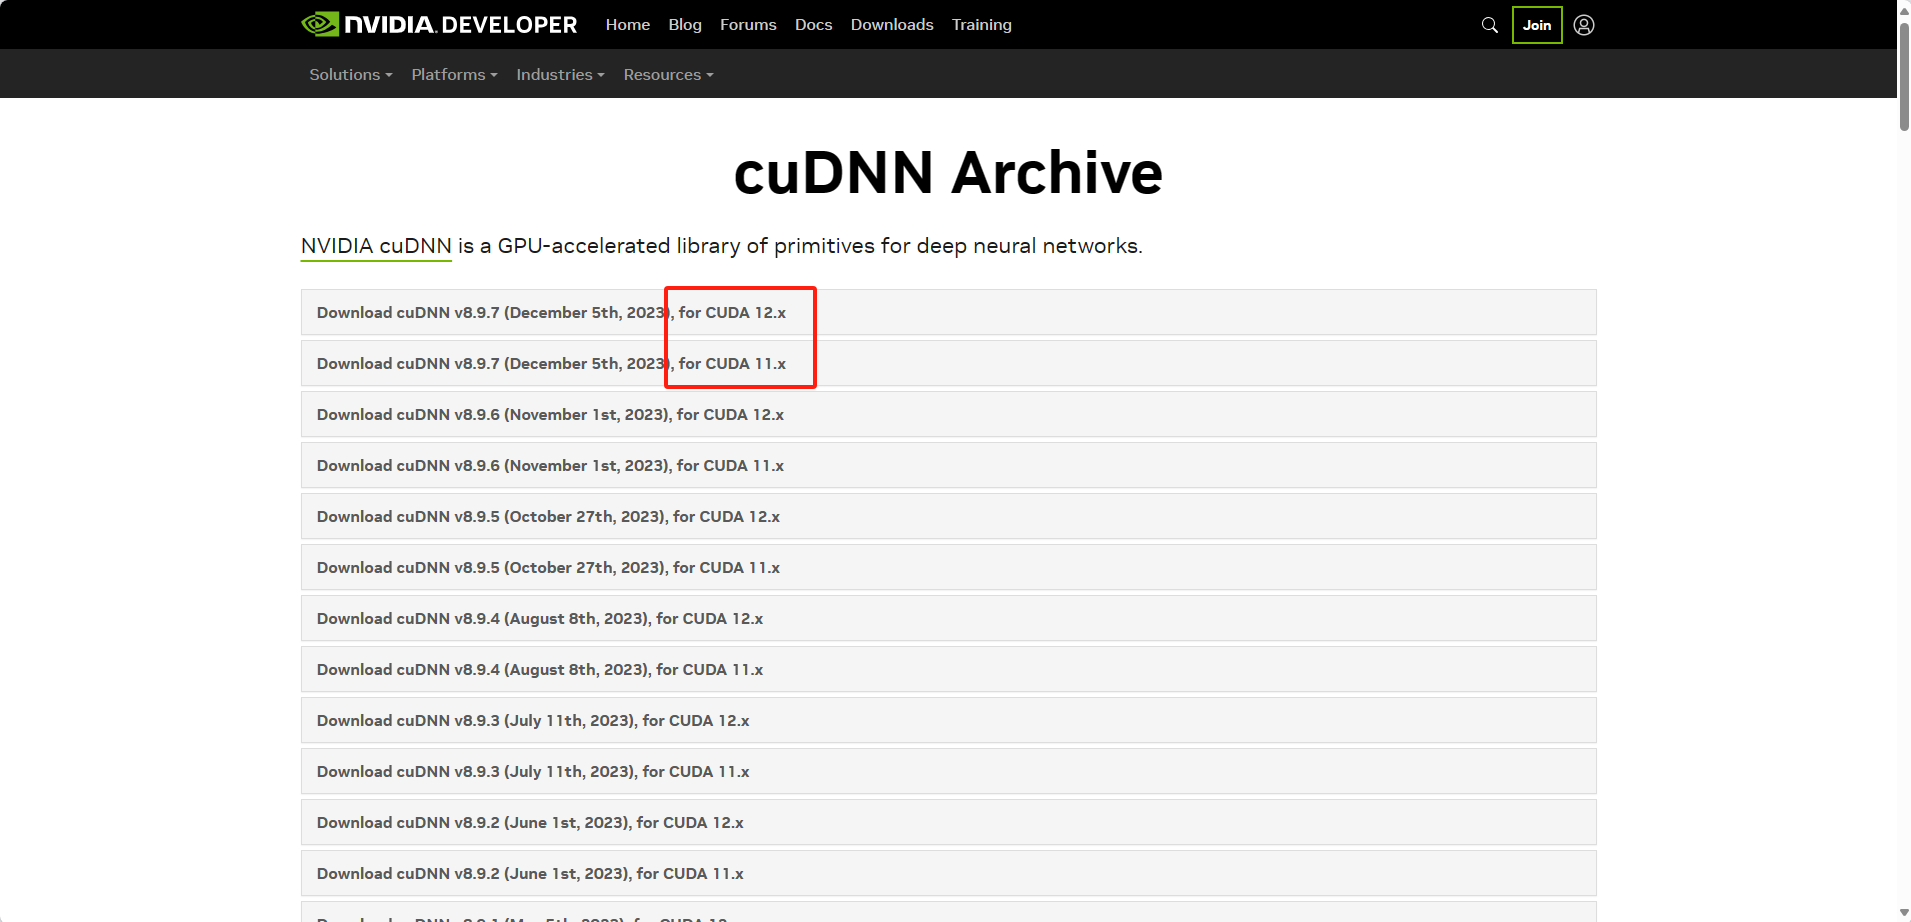This screenshot has width=1911, height=922.
Task: Open the Industries dropdown
Action: point(560,74)
